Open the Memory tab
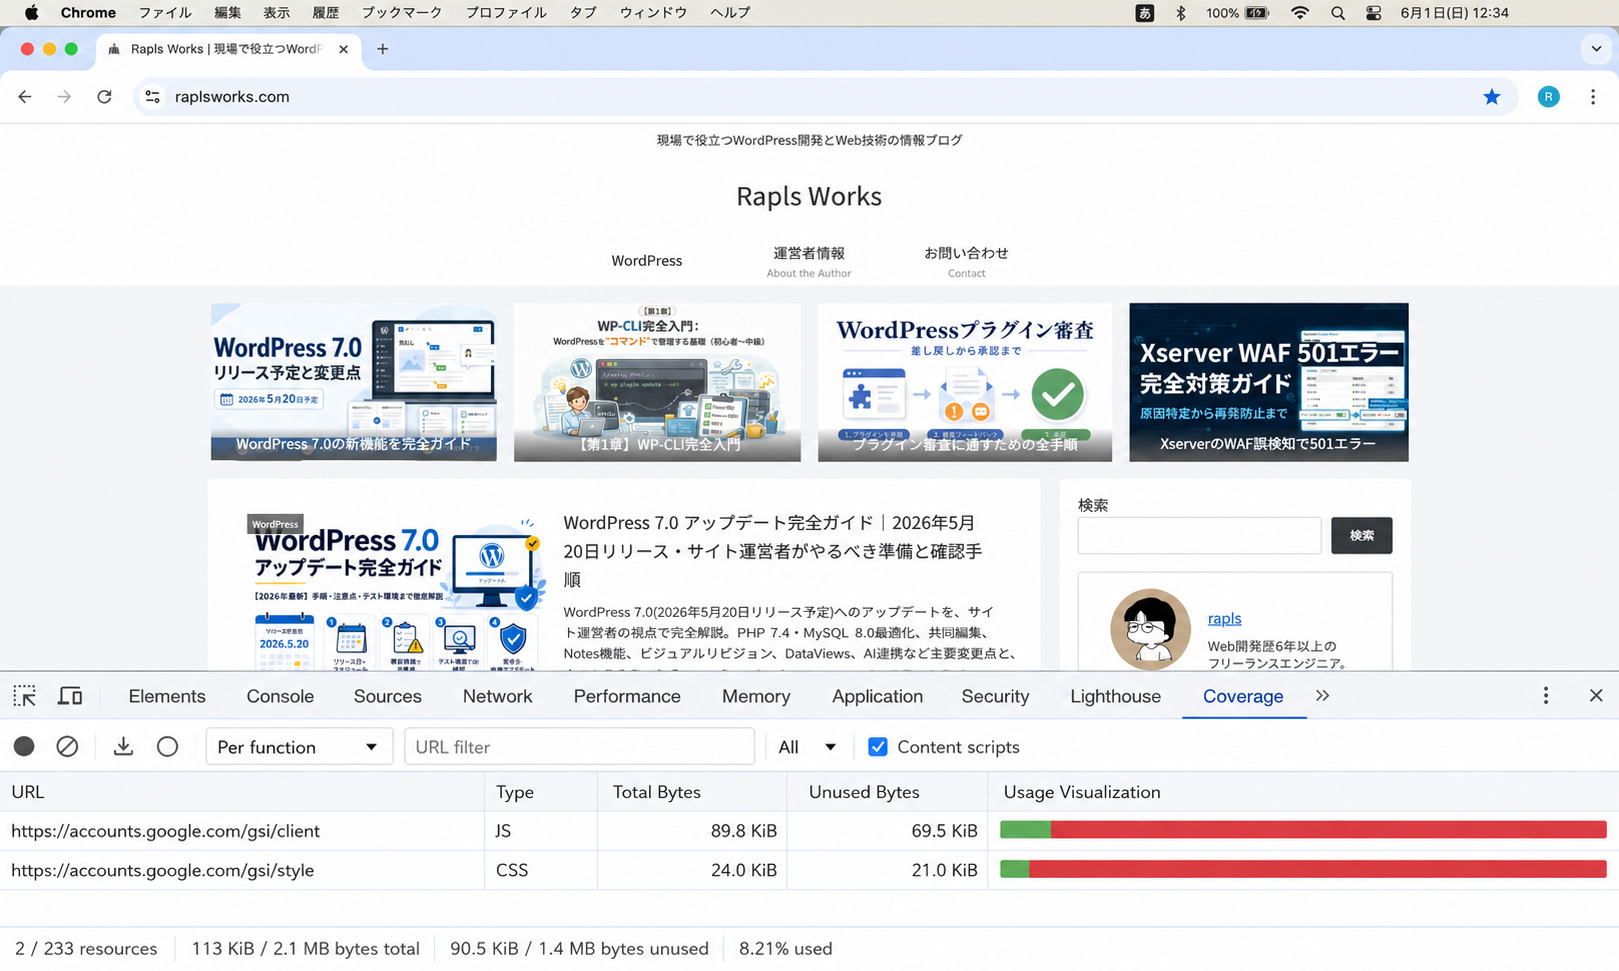The width and height of the screenshot is (1619, 971). coord(756,696)
